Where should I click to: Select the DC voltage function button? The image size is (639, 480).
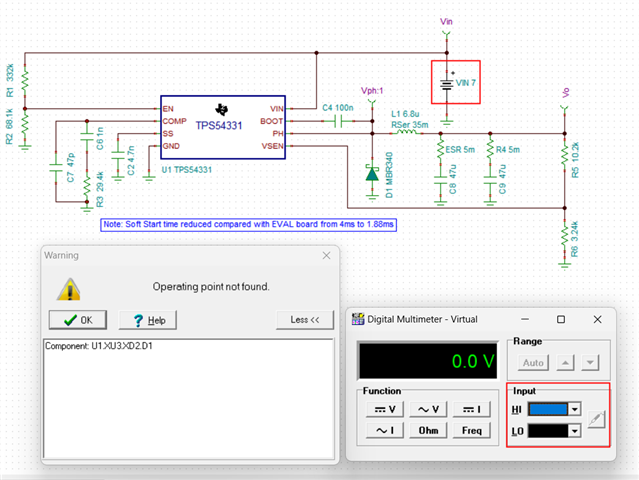385,409
